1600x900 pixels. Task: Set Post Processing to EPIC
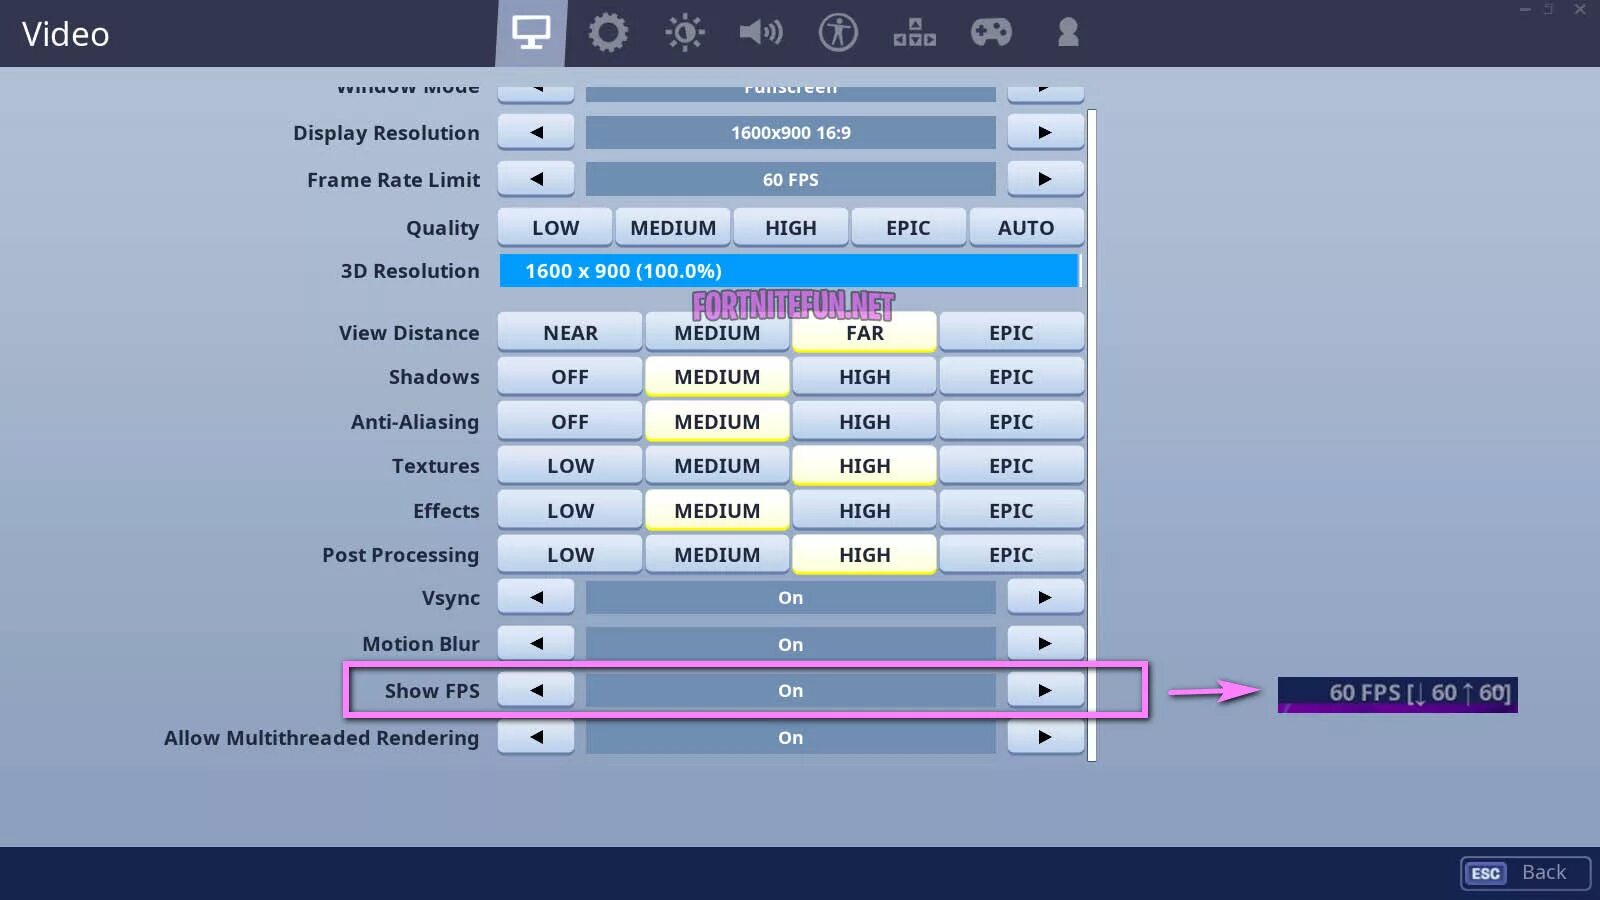click(x=1011, y=554)
